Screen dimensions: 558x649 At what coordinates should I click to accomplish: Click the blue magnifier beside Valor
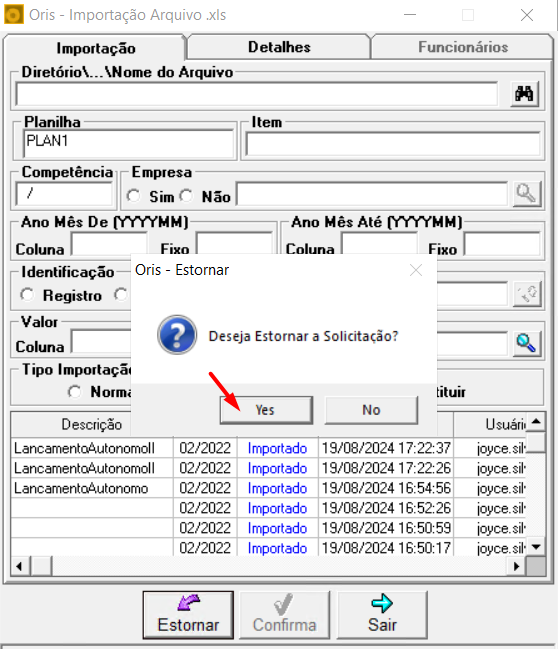point(527,343)
